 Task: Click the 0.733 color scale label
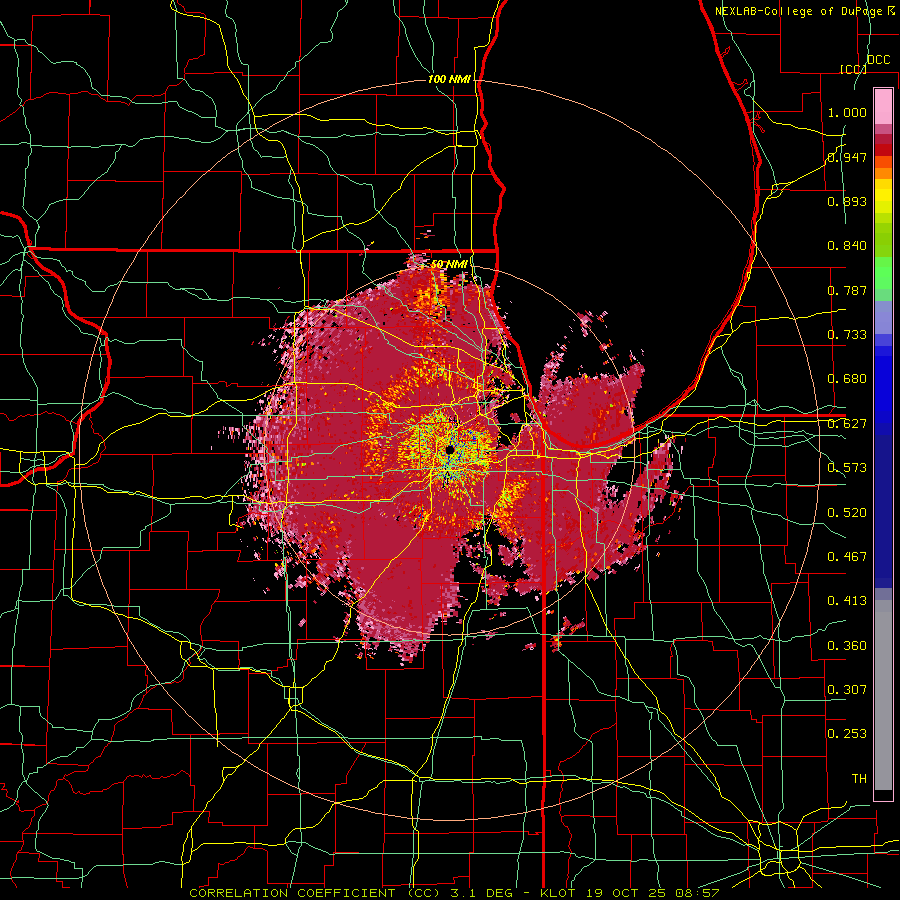coord(847,335)
